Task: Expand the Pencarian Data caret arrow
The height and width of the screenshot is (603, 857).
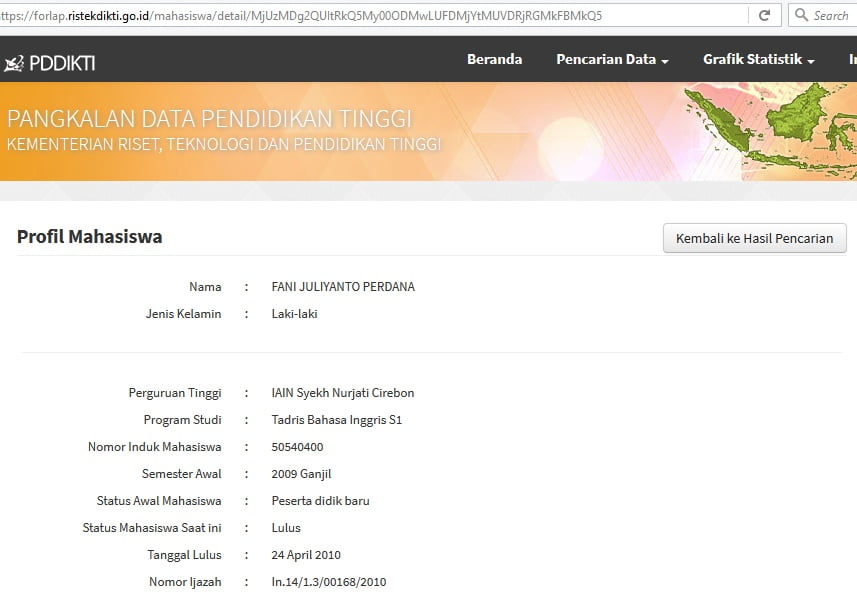Action: (x=665, y=61)
